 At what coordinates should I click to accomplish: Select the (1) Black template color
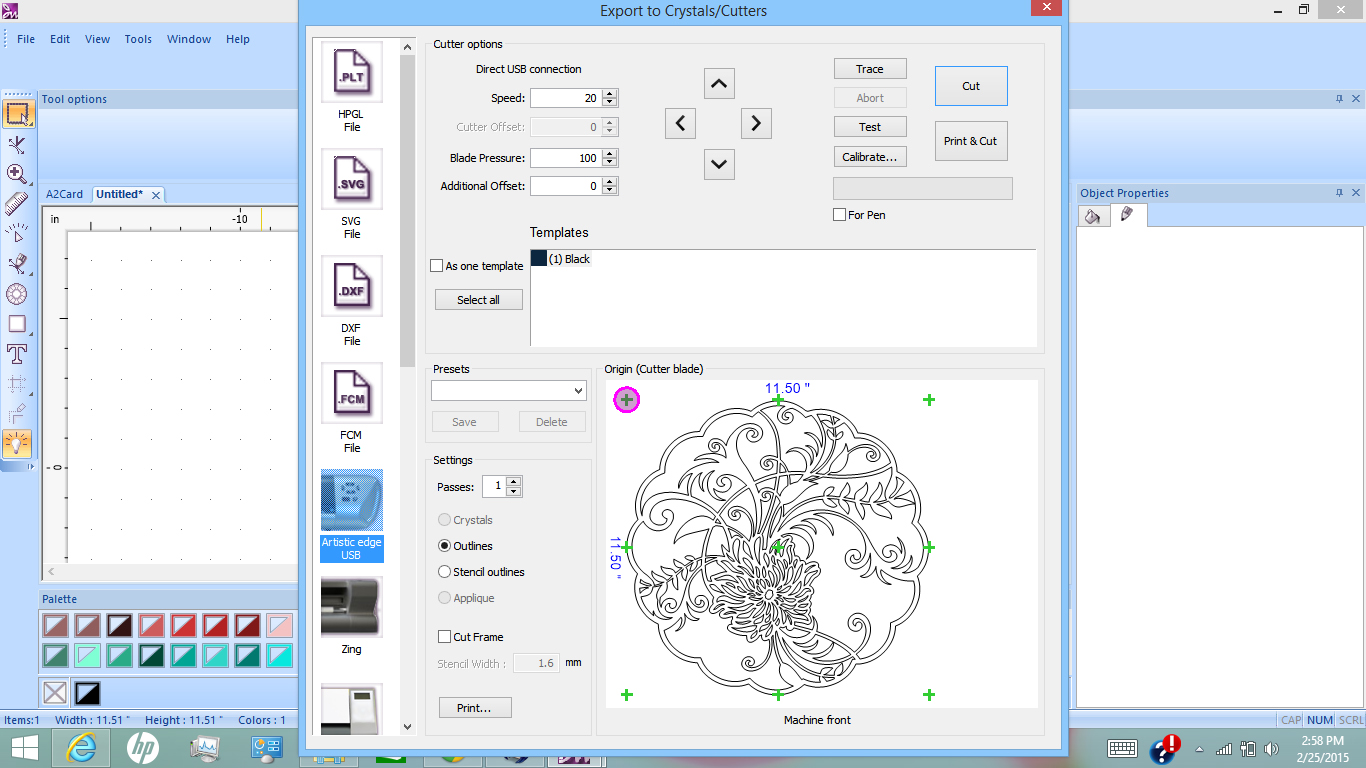point(561,259)
